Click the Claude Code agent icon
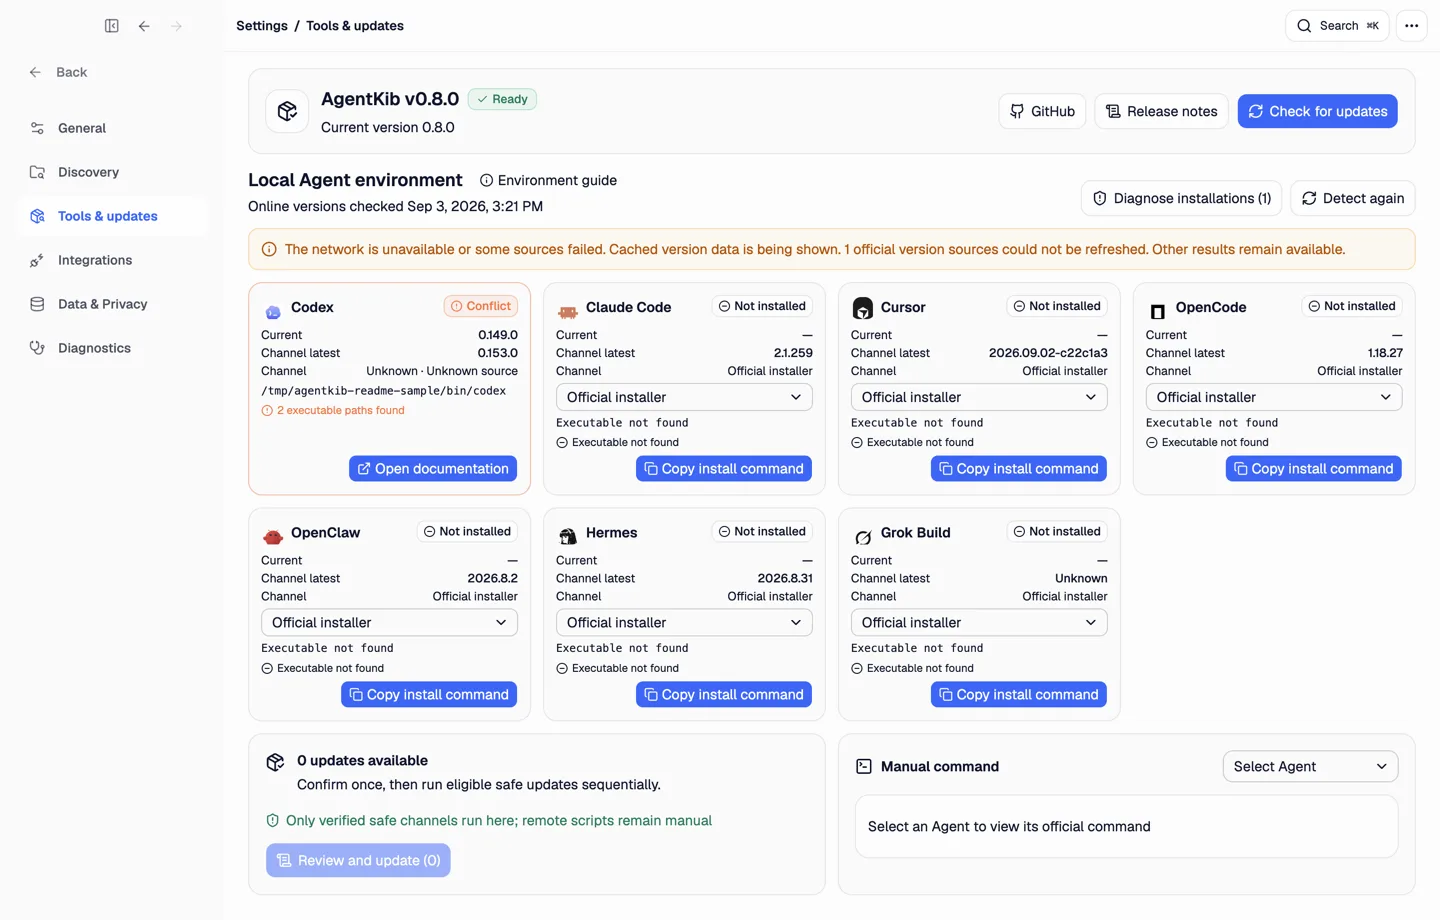1440x920 pixels. [x=568, y=310]
